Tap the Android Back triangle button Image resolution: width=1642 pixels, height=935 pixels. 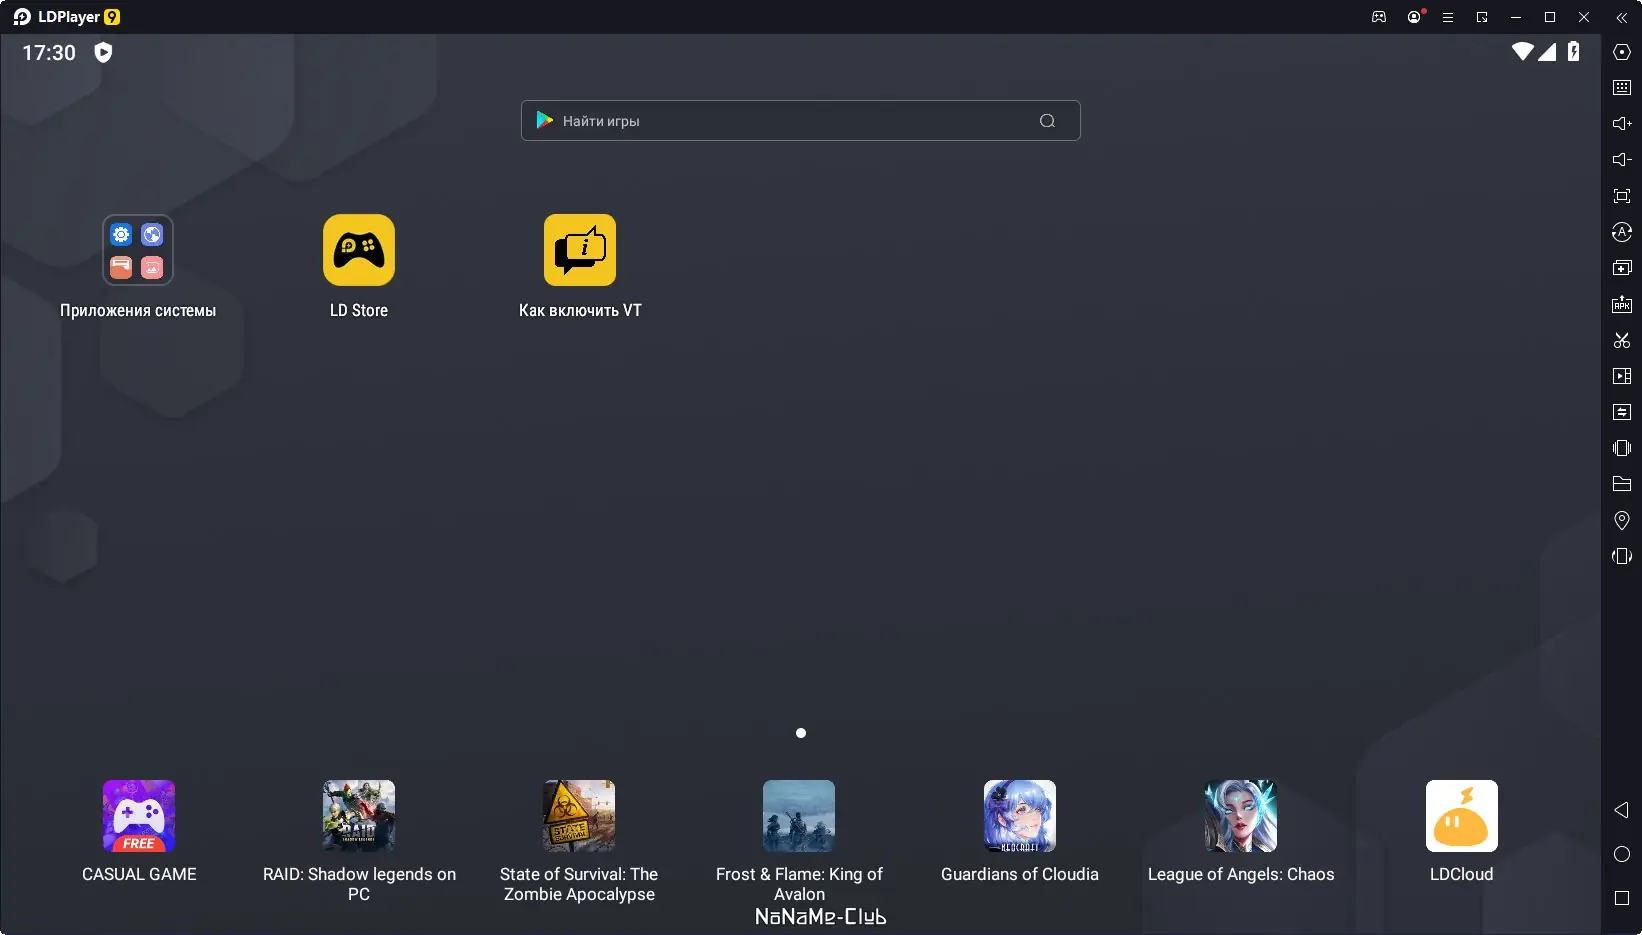[1621, 810]
